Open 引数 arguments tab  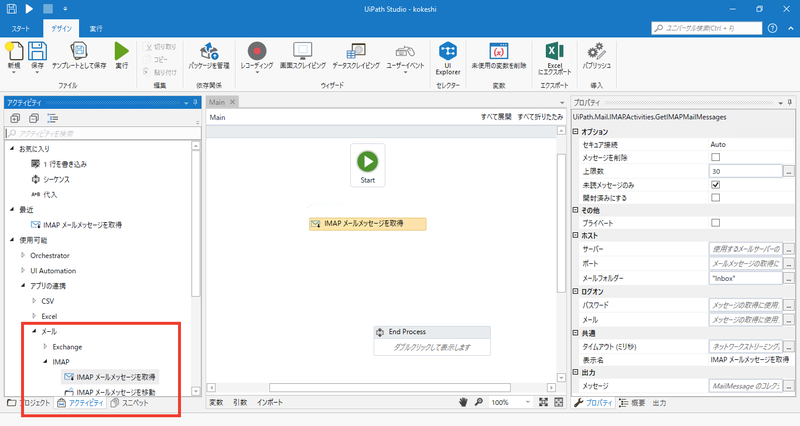pyautogui.click(x=240, y=403)
